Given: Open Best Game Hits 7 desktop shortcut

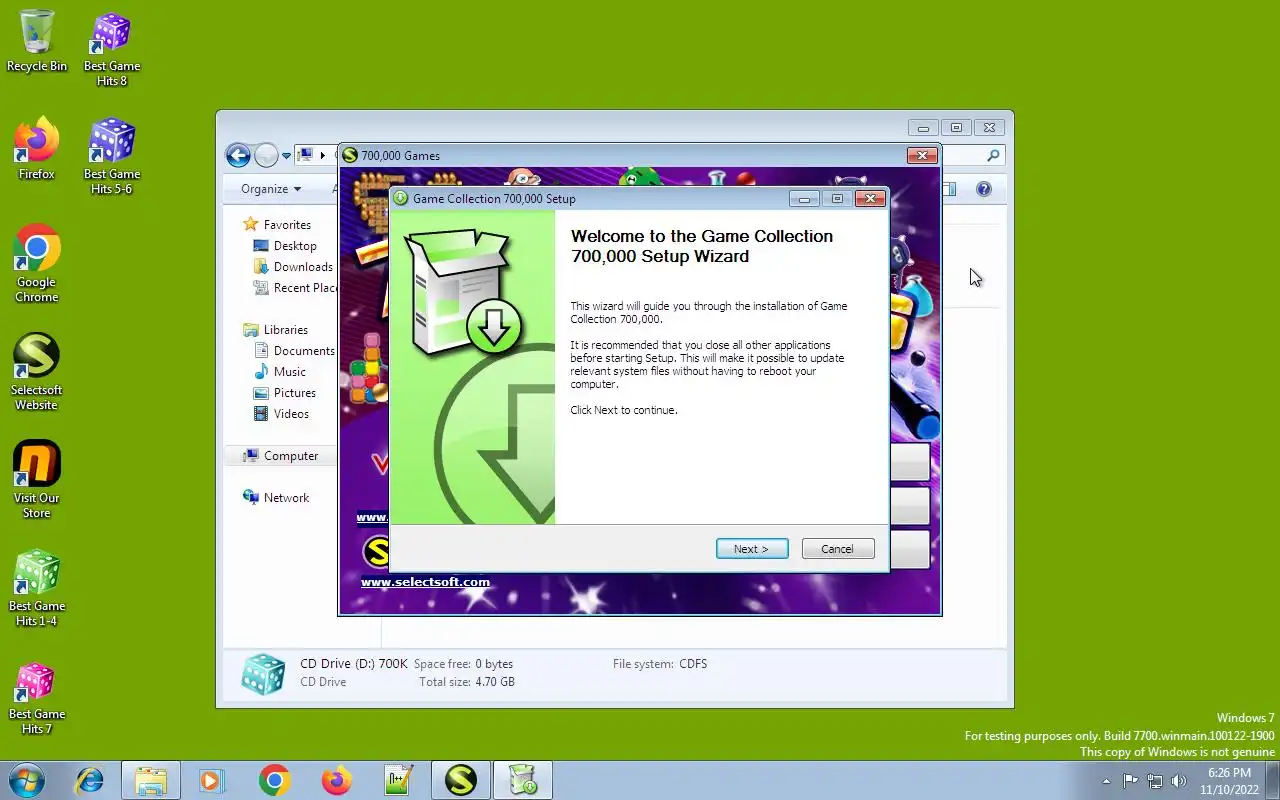Looking at the screenshot, I should pyautogui.click(x=37, y=696).
